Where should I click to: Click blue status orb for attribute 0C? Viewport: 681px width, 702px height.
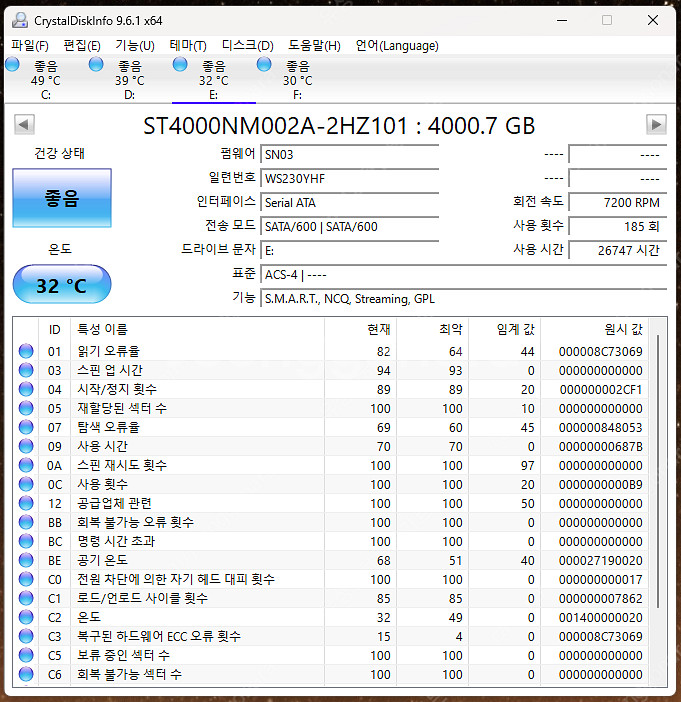pyautogui.click(x=26, y=484)
